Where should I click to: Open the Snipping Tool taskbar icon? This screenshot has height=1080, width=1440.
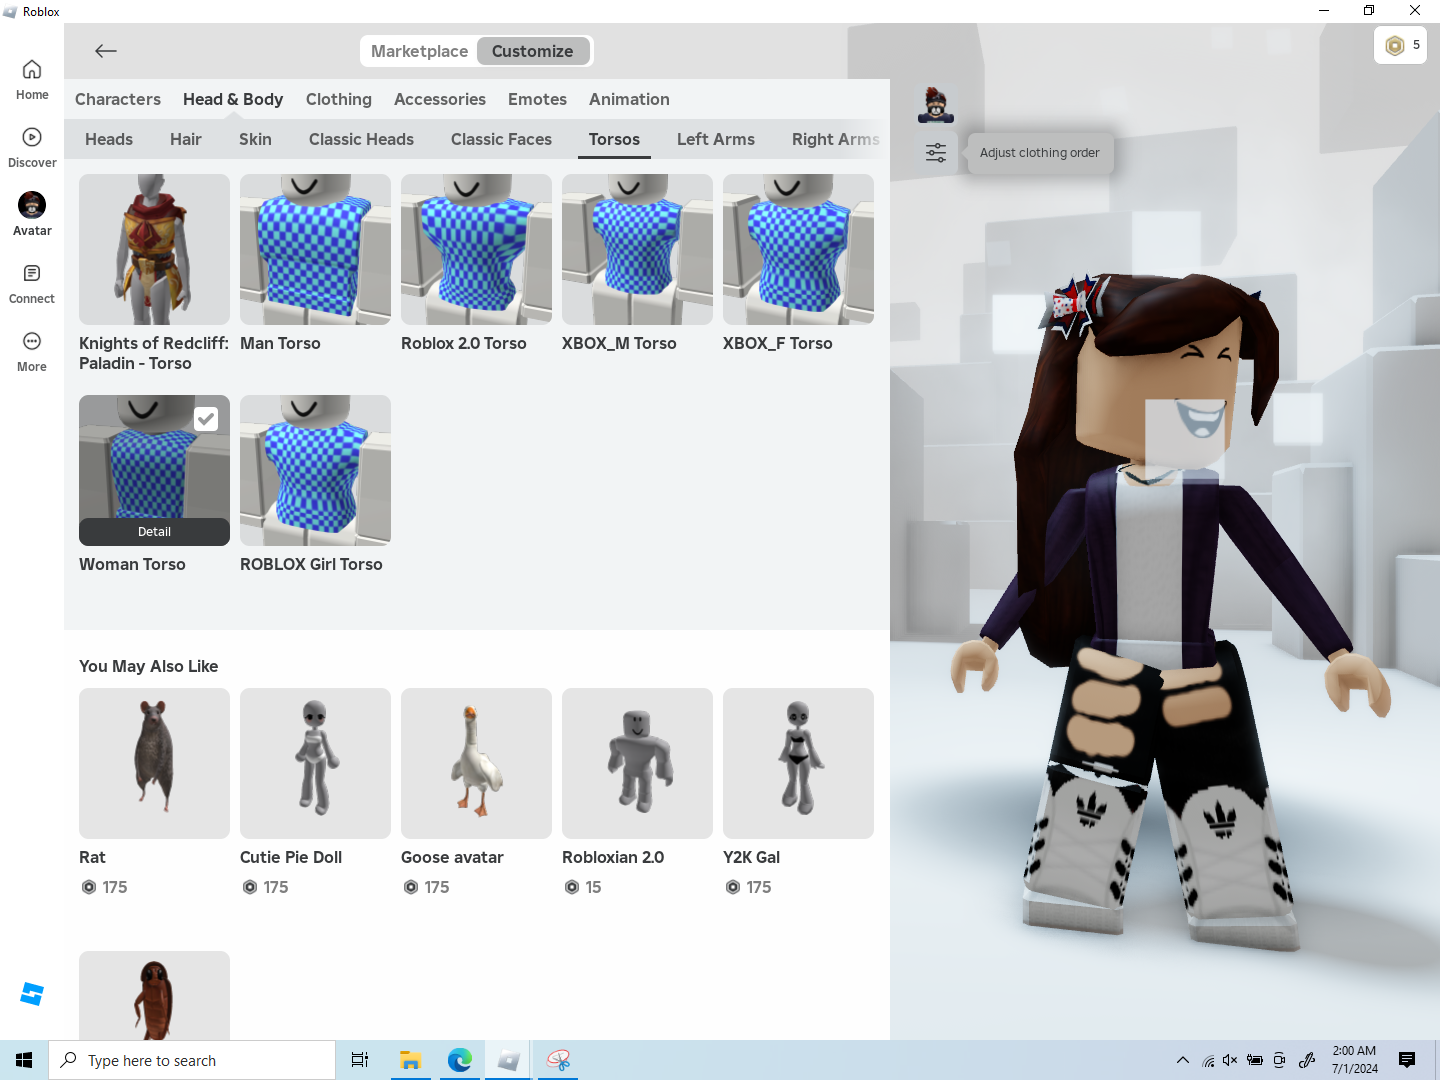coord(558,1060)
